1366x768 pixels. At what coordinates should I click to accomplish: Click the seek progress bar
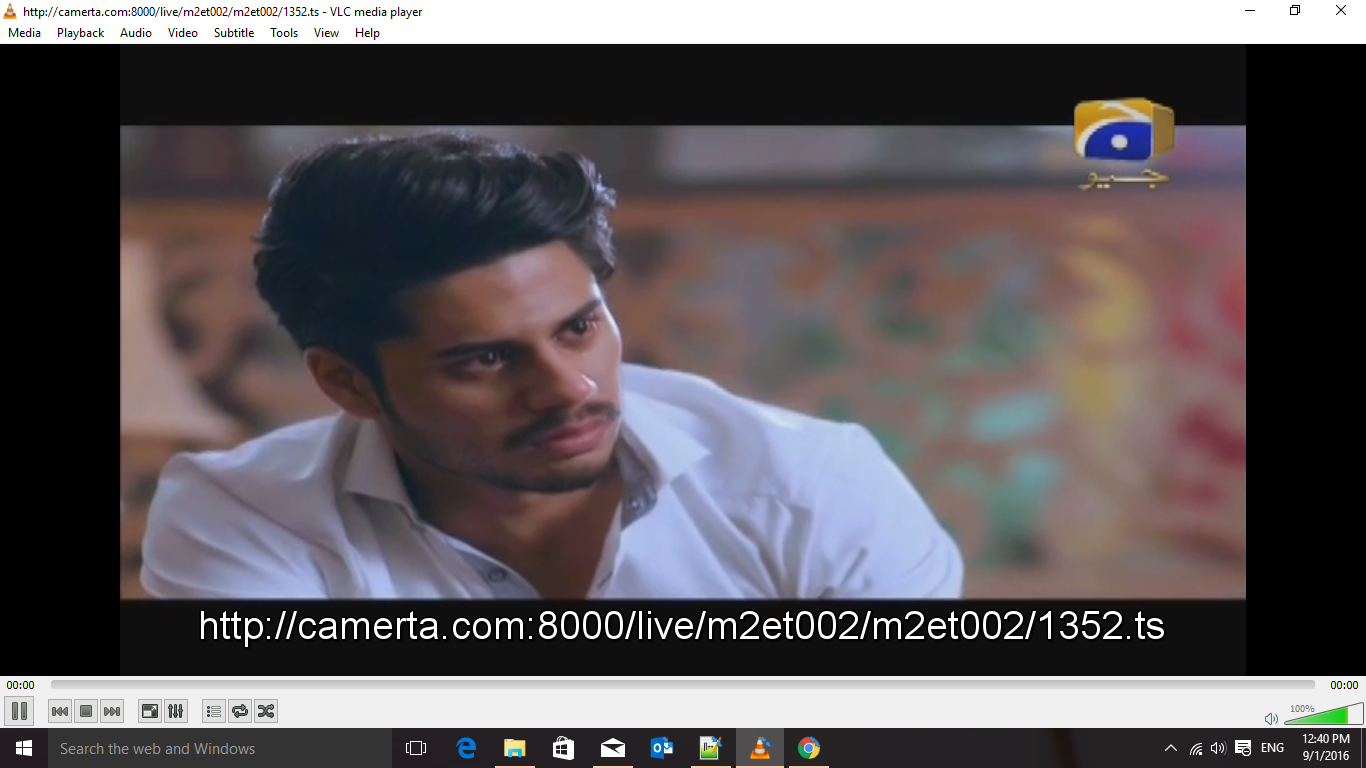682,685
